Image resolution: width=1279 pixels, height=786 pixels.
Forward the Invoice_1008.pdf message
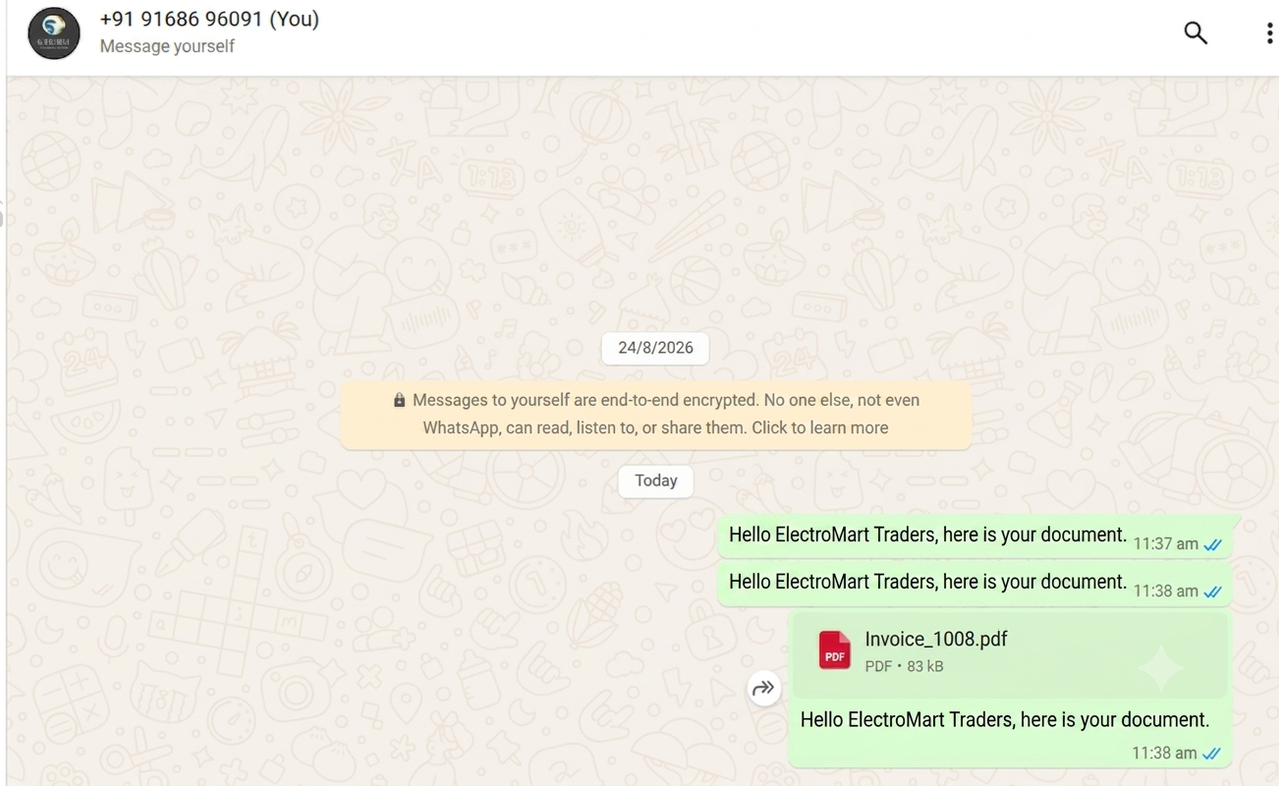[x=764, y=688]
